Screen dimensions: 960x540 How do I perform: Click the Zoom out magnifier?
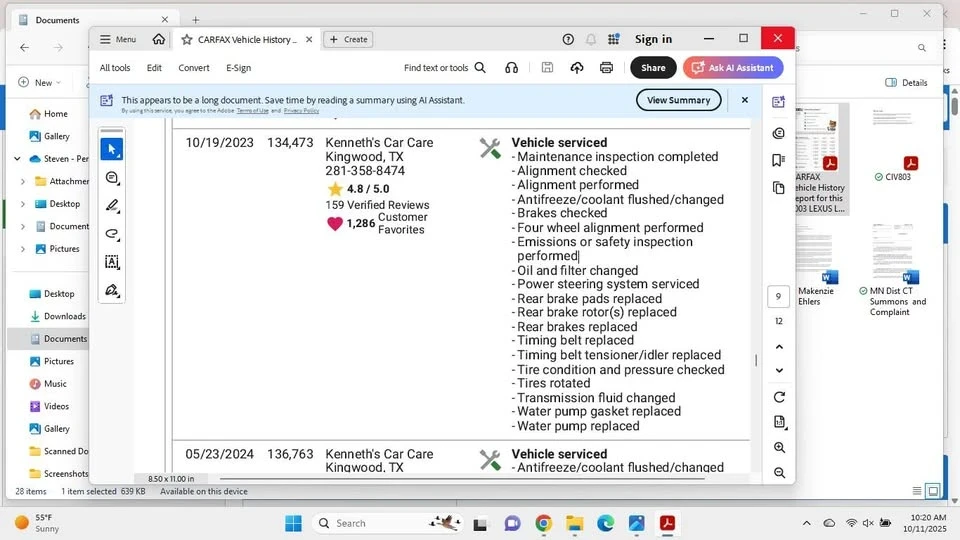[779, 473]
